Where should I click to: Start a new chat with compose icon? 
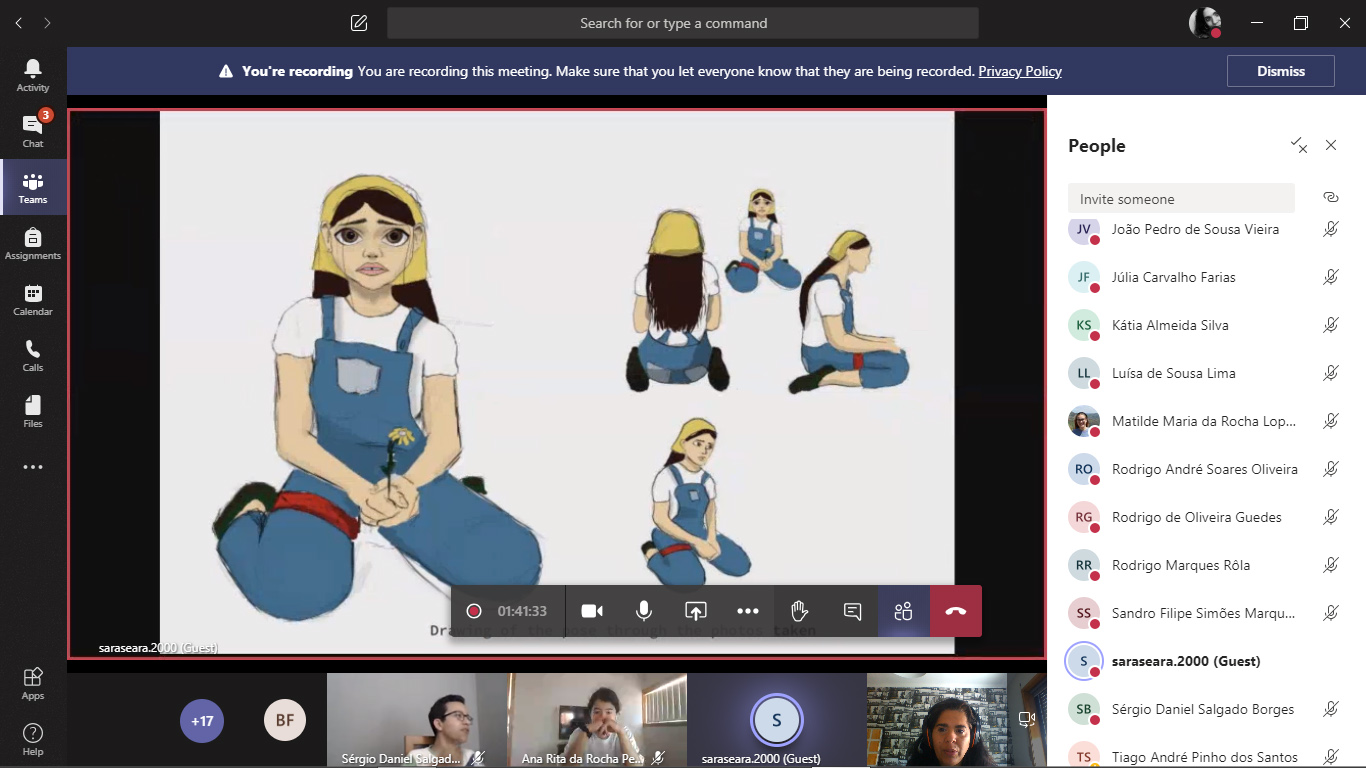(x=359, y=23)
